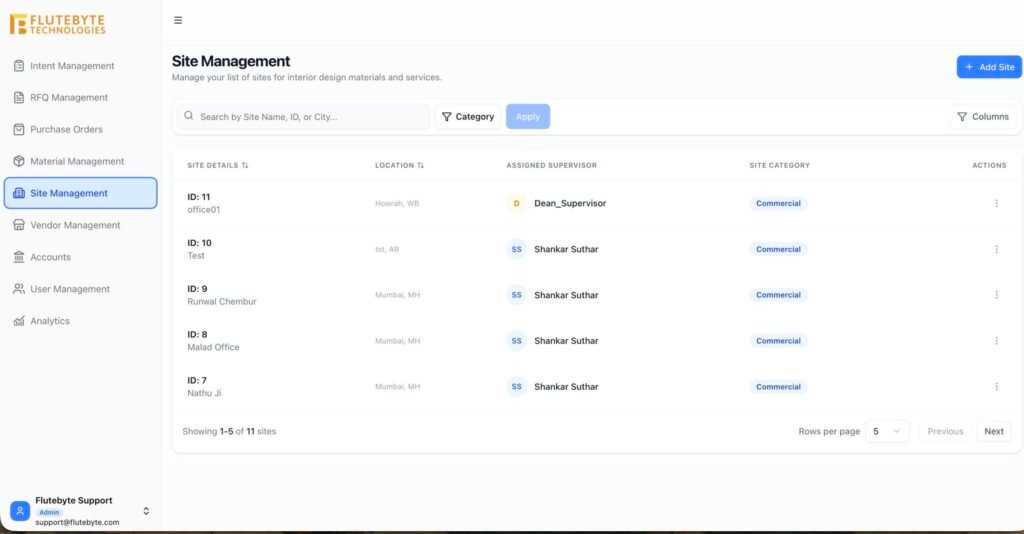Open the Category filter dropdown
Screen dimensions: 1024x534
coord(468,116)
